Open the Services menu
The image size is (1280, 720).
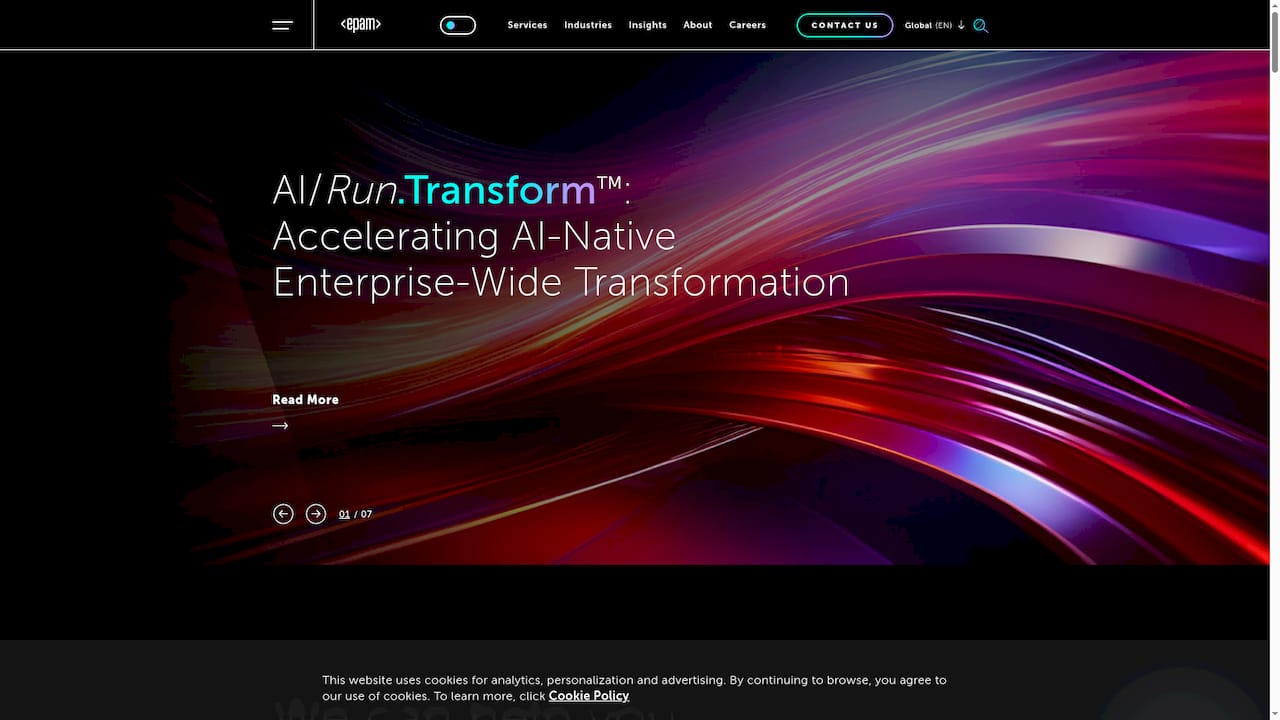tap(527, 25)
